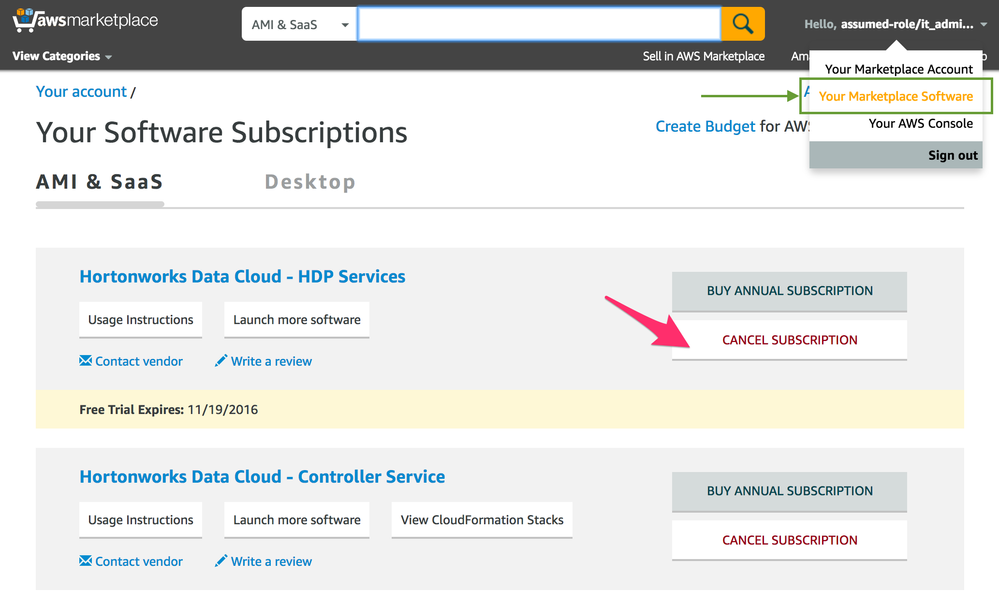Expand the View Categories menu
This screenshot has width=999, height=594.
tap(62, 57)
